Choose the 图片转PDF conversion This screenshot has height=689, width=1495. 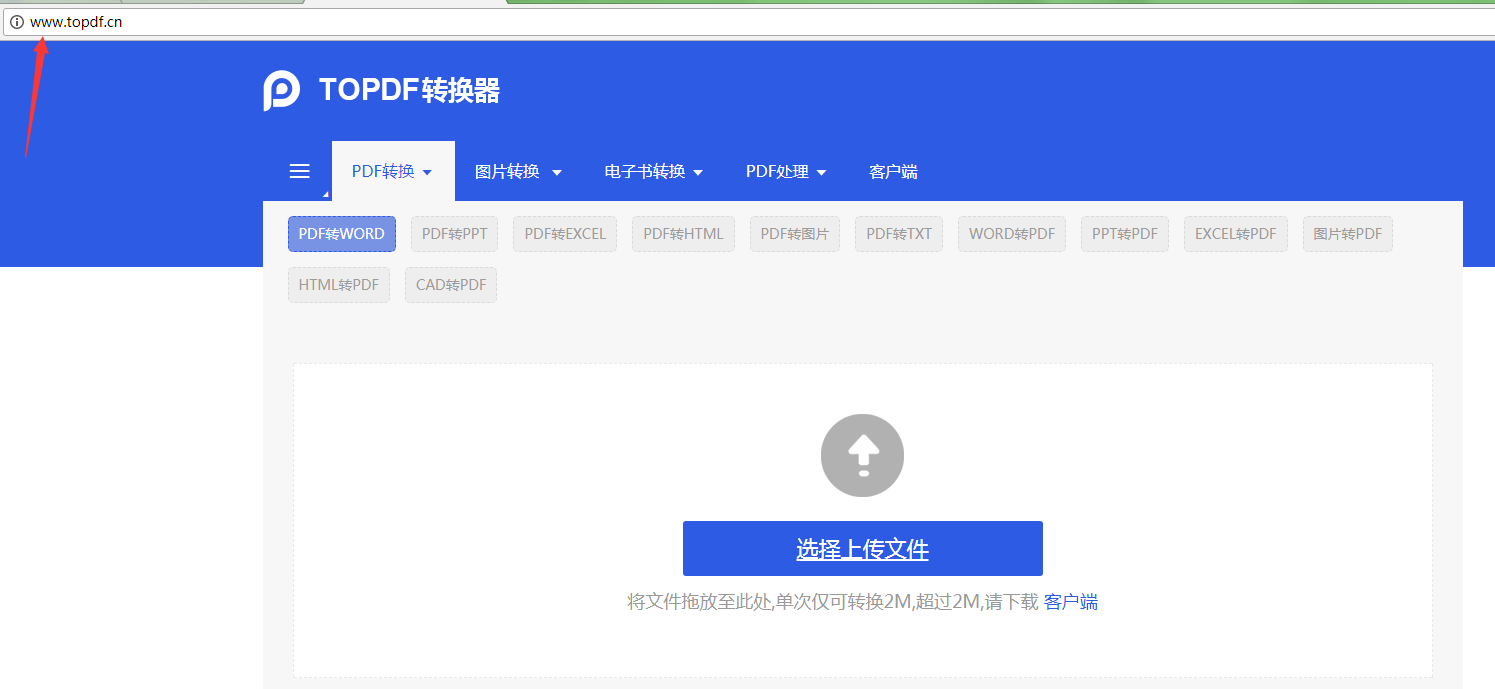[1348, 234]
